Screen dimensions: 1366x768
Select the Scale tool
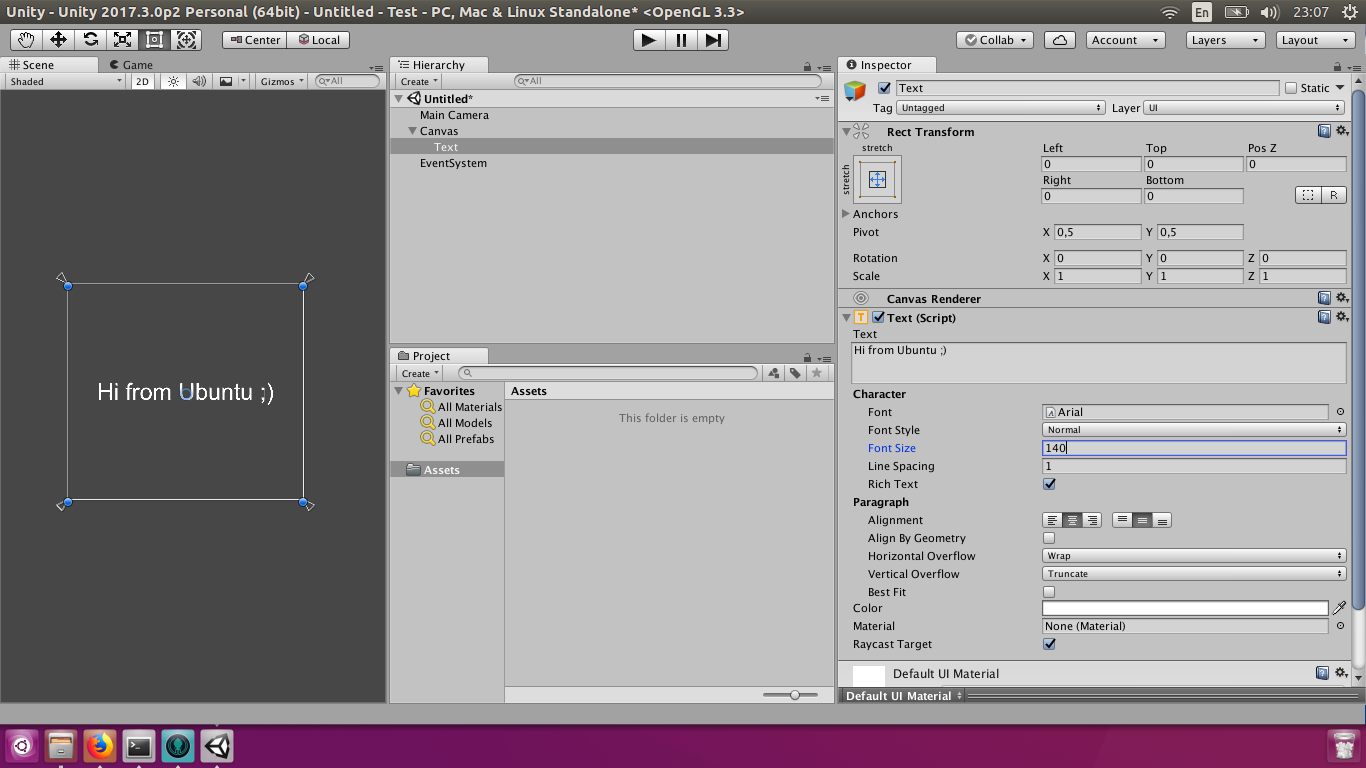click(122, 40)
